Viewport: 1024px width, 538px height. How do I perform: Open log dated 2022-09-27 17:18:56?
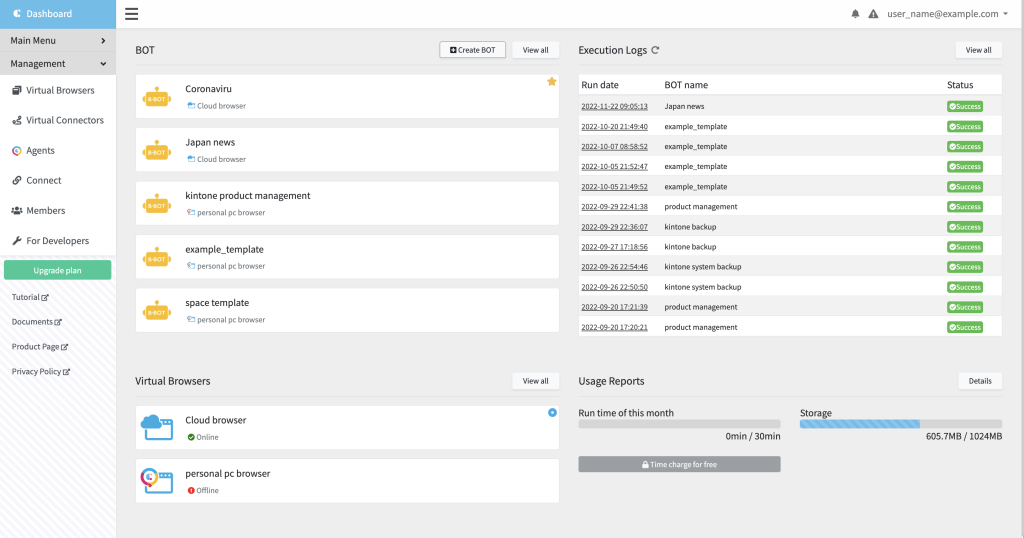click(x=615, y=247)
